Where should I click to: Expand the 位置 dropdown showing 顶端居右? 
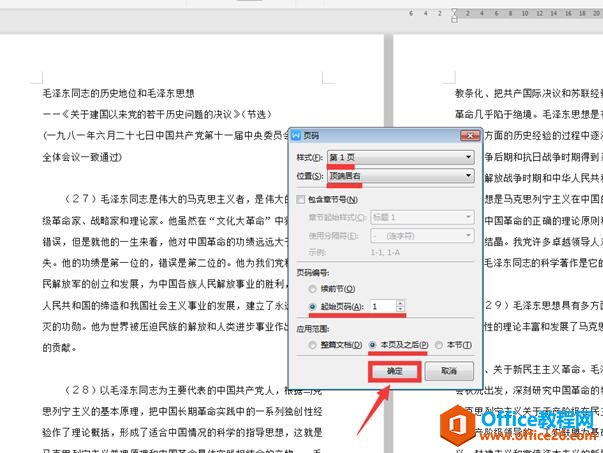pyautogui.click(x=400, y=176)
